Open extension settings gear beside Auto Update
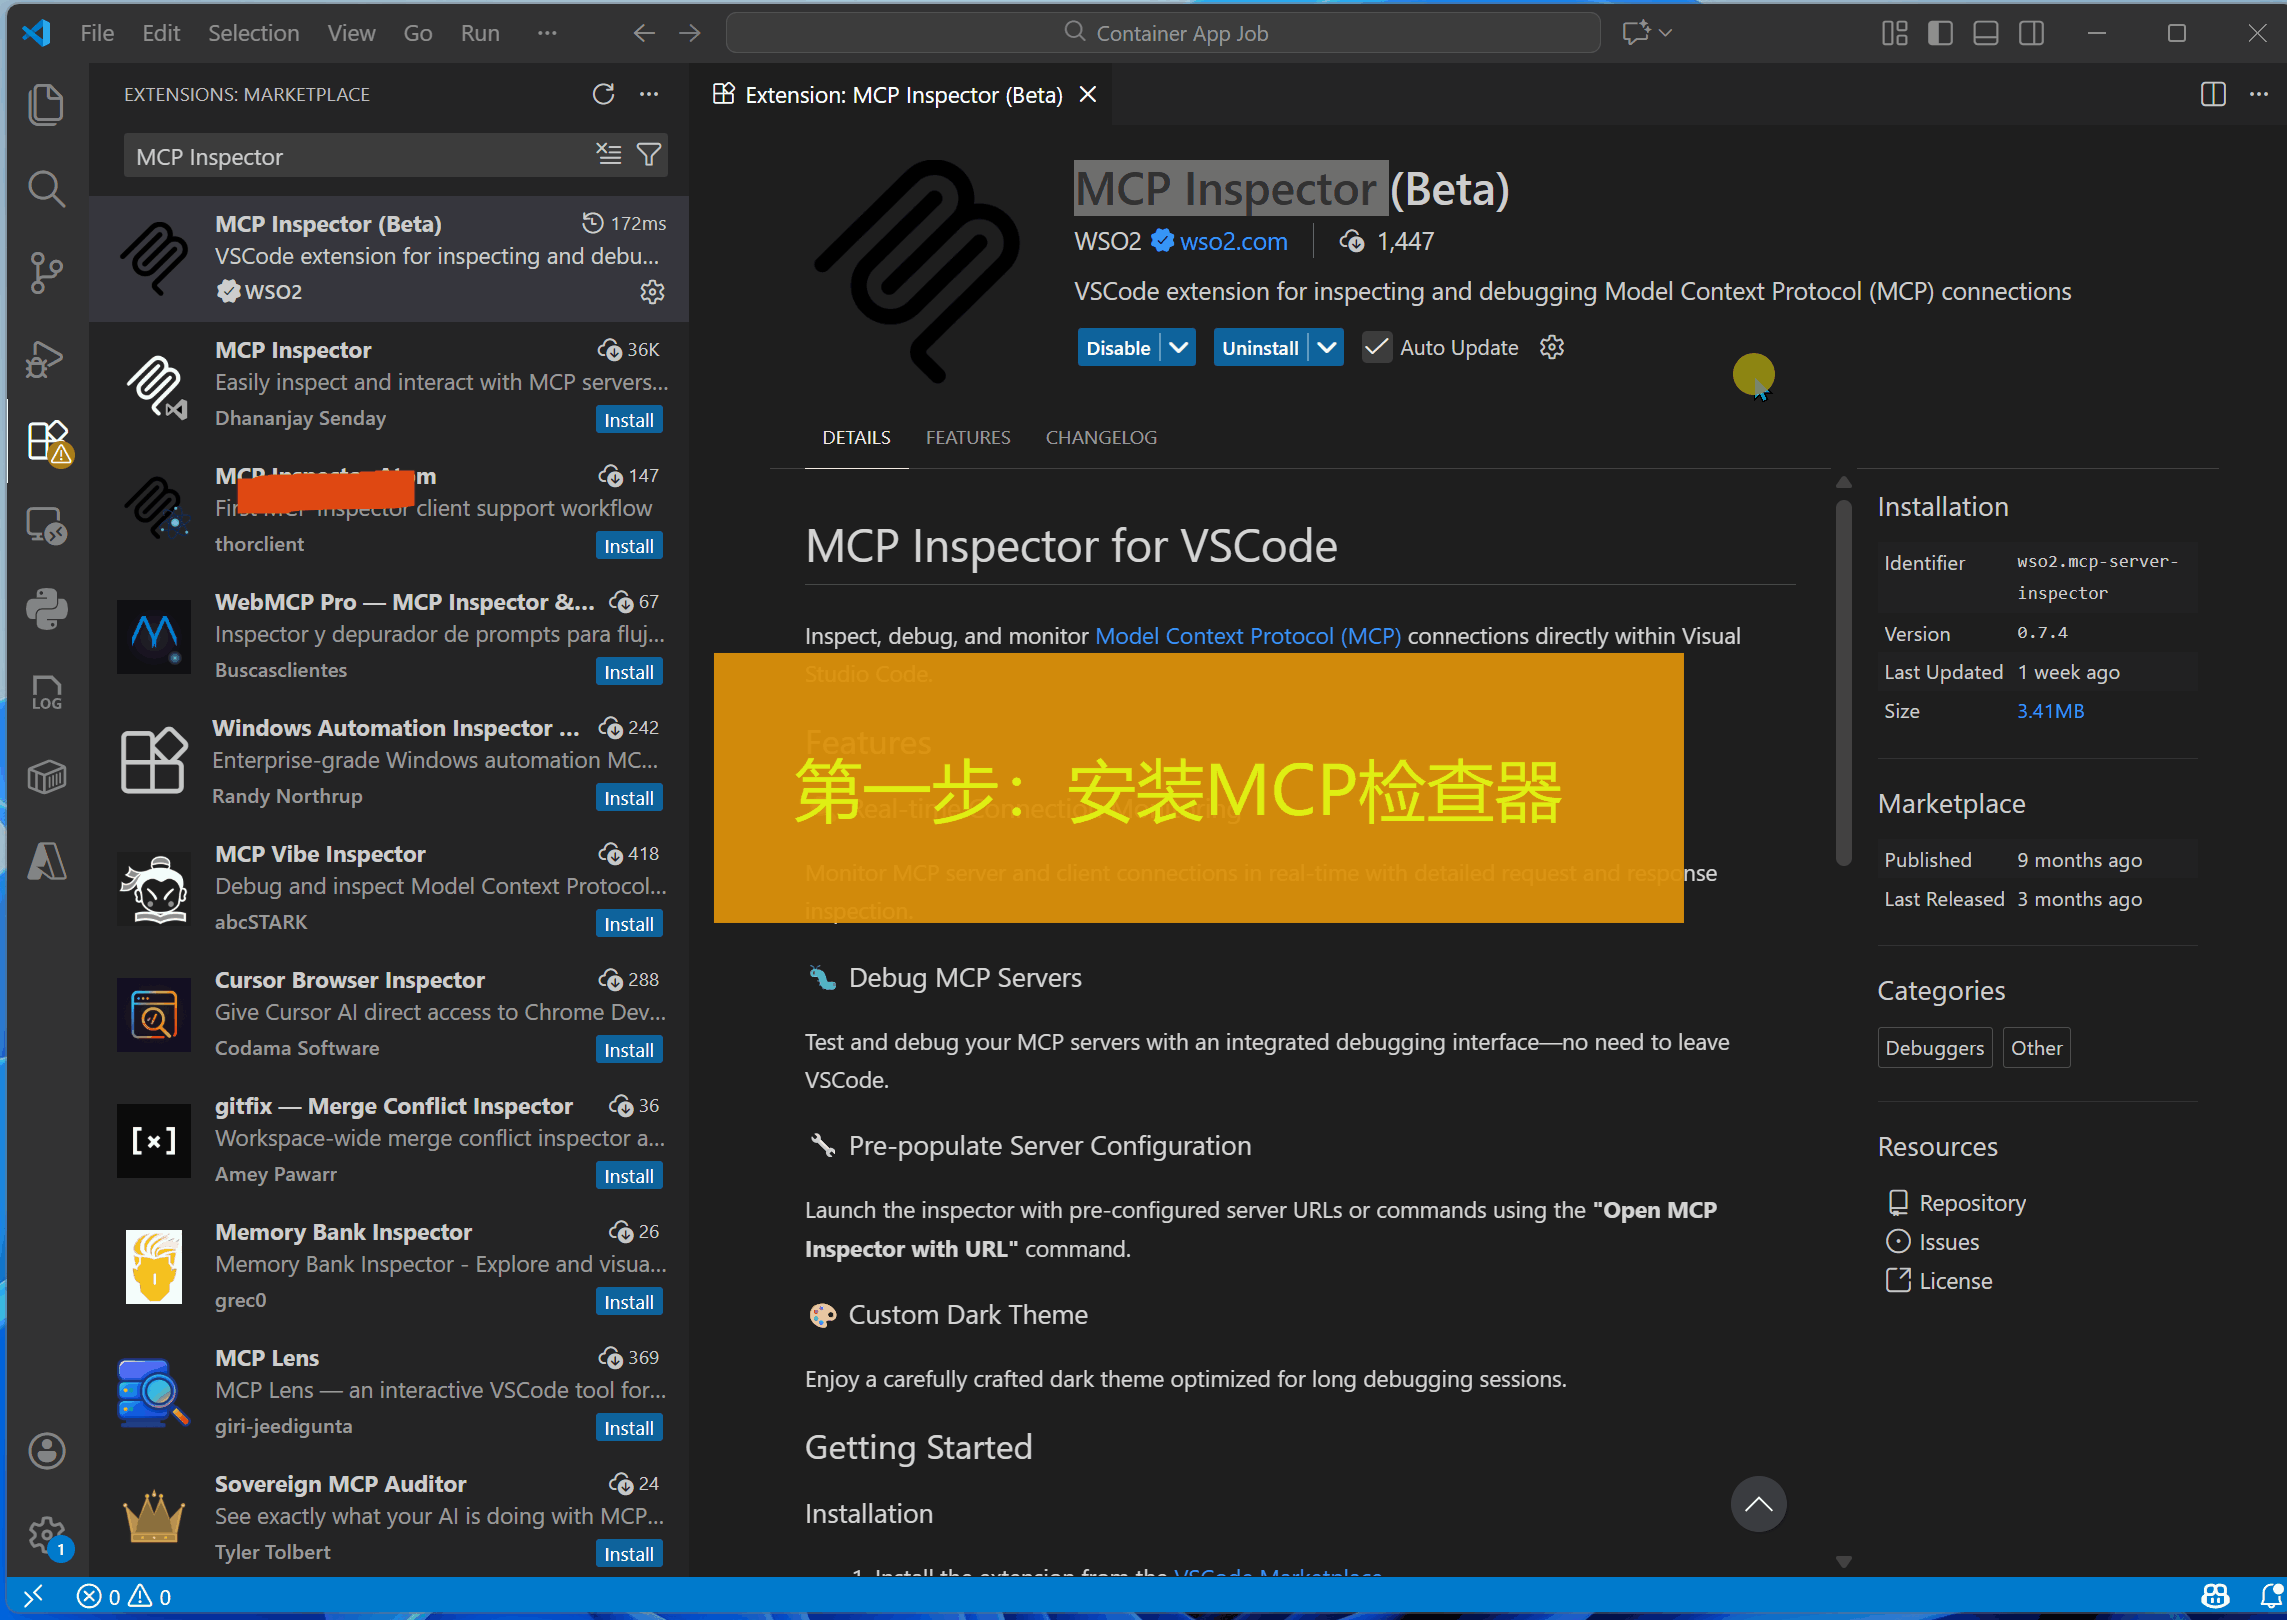Screen dimensions: 2287x1620 pos(1552,347)
